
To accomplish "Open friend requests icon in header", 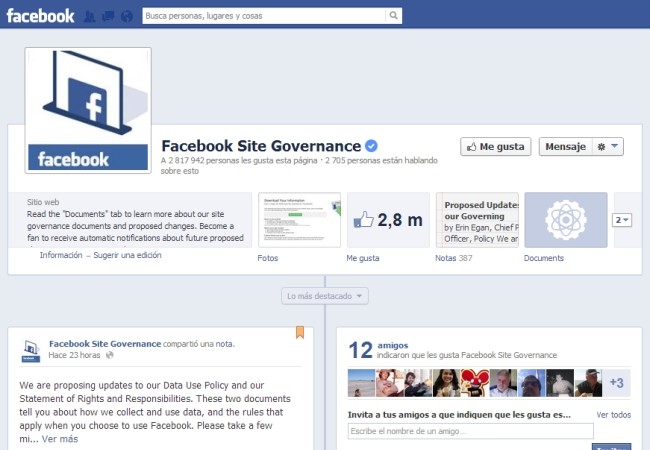I will pyautogui.click(x=89, y=17).
